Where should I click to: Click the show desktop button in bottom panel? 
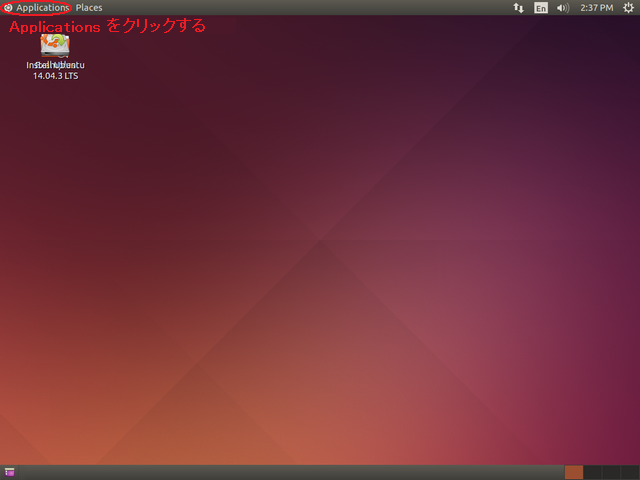(x=9, y=472)
